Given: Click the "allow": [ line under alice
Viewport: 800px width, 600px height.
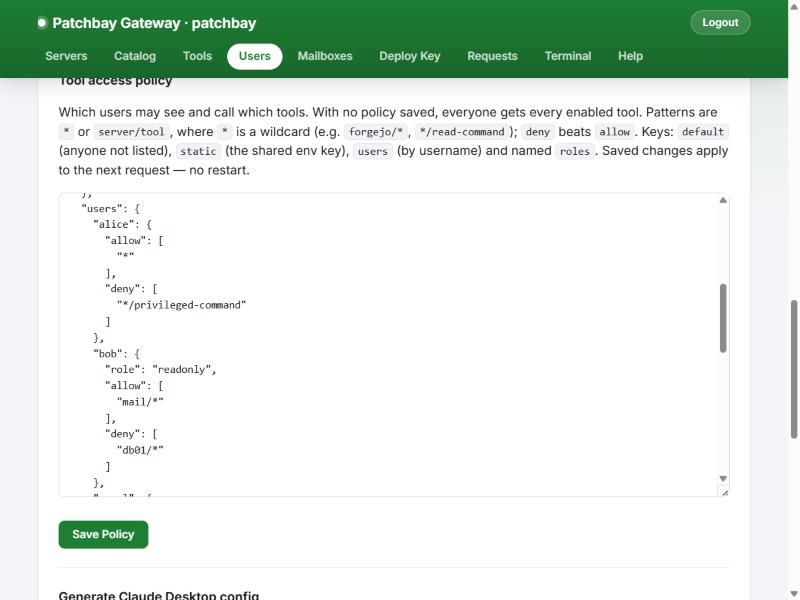Looking at the screenshot, I should click(x=134, y=240).
